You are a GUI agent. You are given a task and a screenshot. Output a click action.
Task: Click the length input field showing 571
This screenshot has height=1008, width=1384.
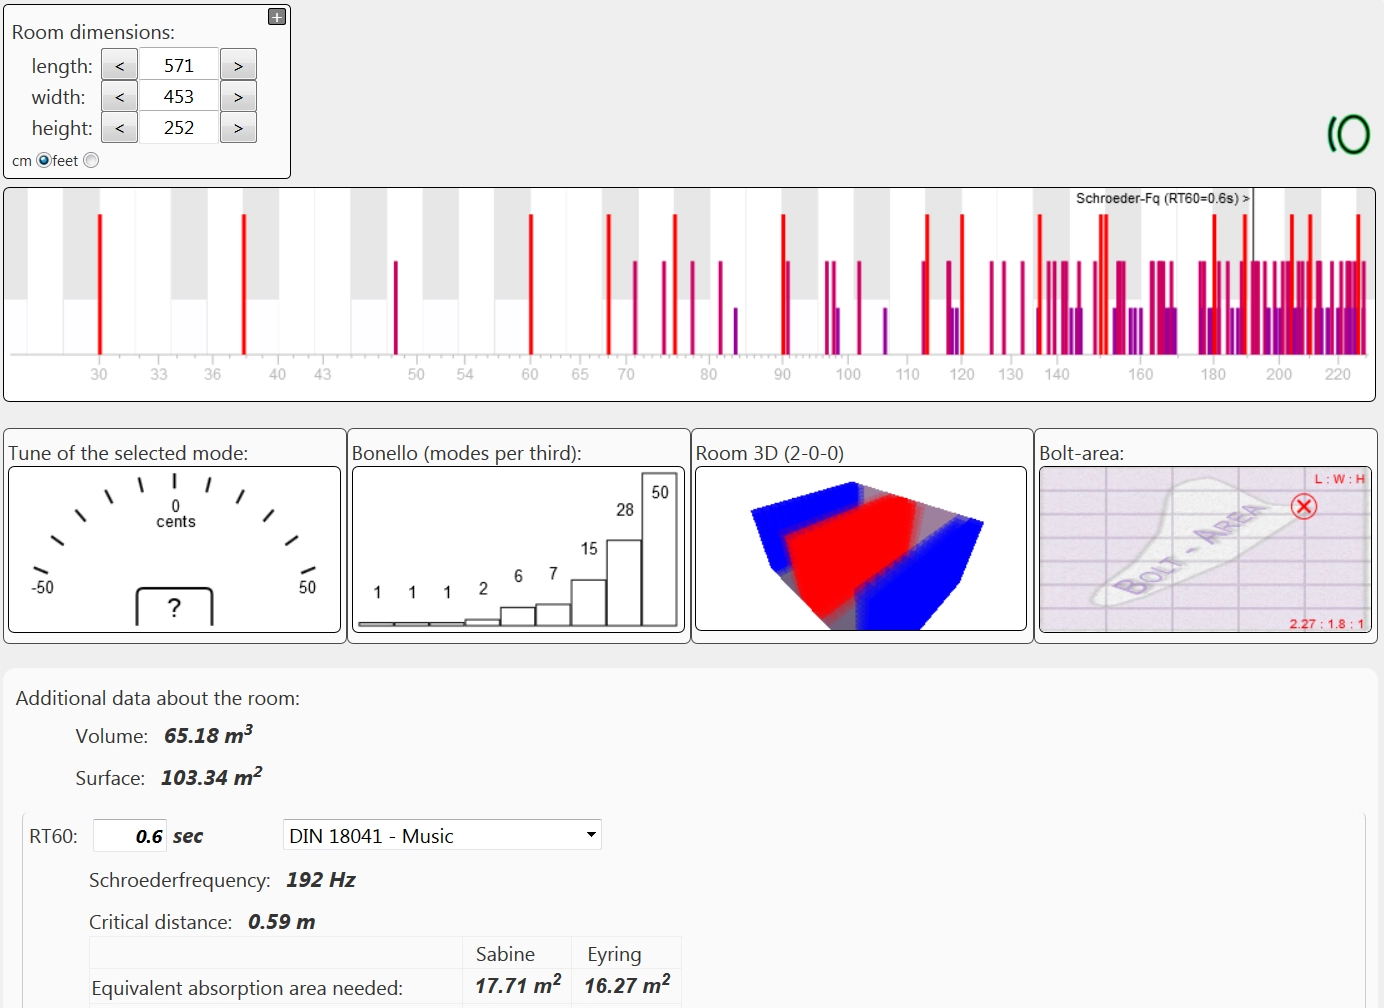click(179, 66)
